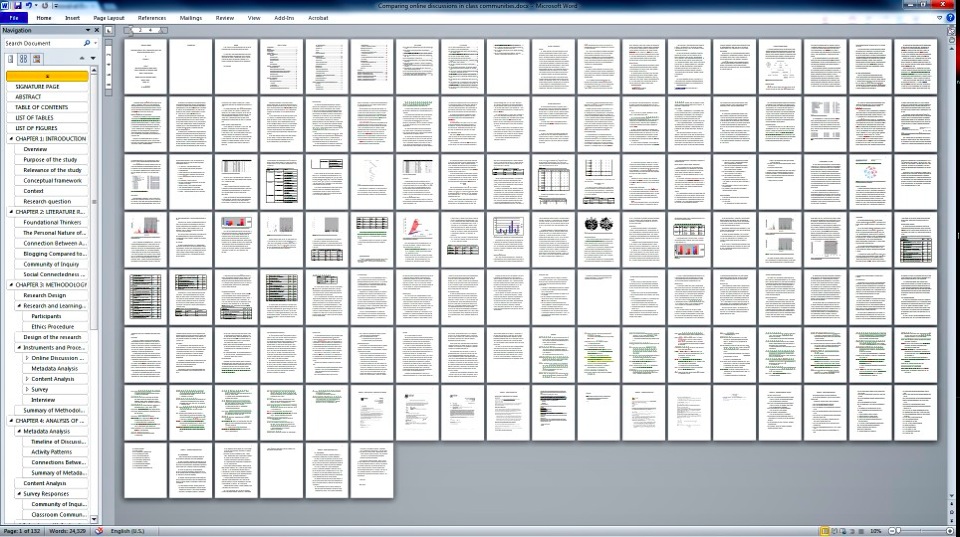Click the tab selector at the ruler corner
Screen dimensions: 960x537
pyautogui.click(x=109, y=30)
